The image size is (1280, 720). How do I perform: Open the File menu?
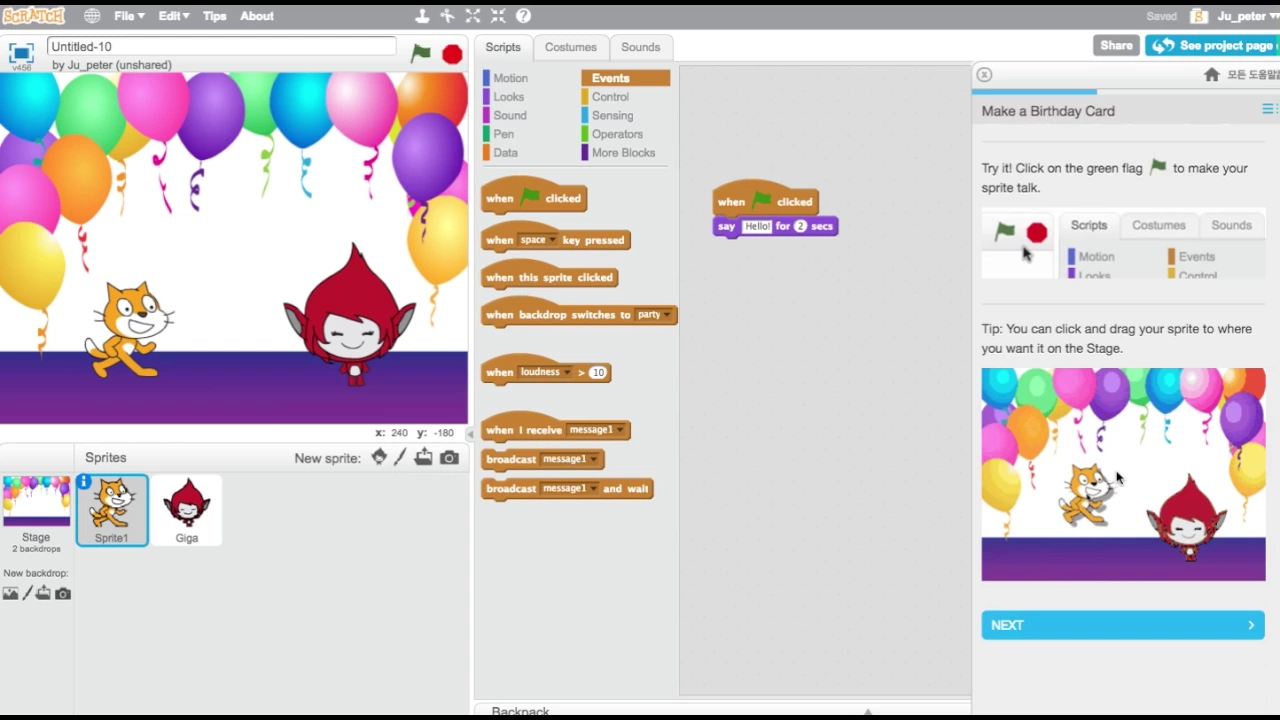tap(129, 16)
